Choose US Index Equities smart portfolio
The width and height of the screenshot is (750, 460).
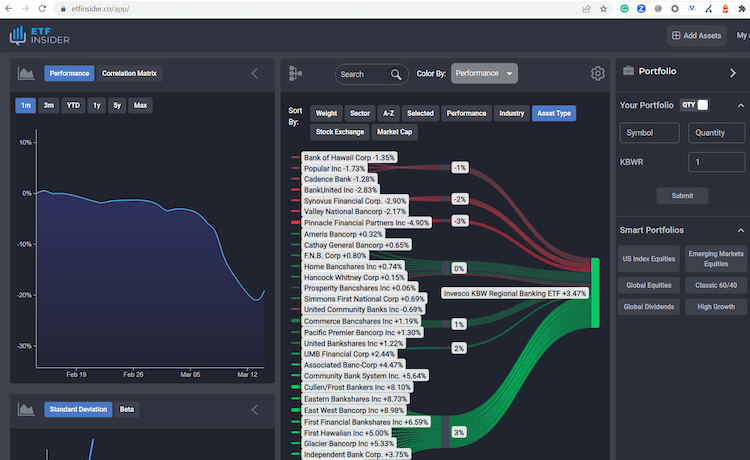pos(649,259)
